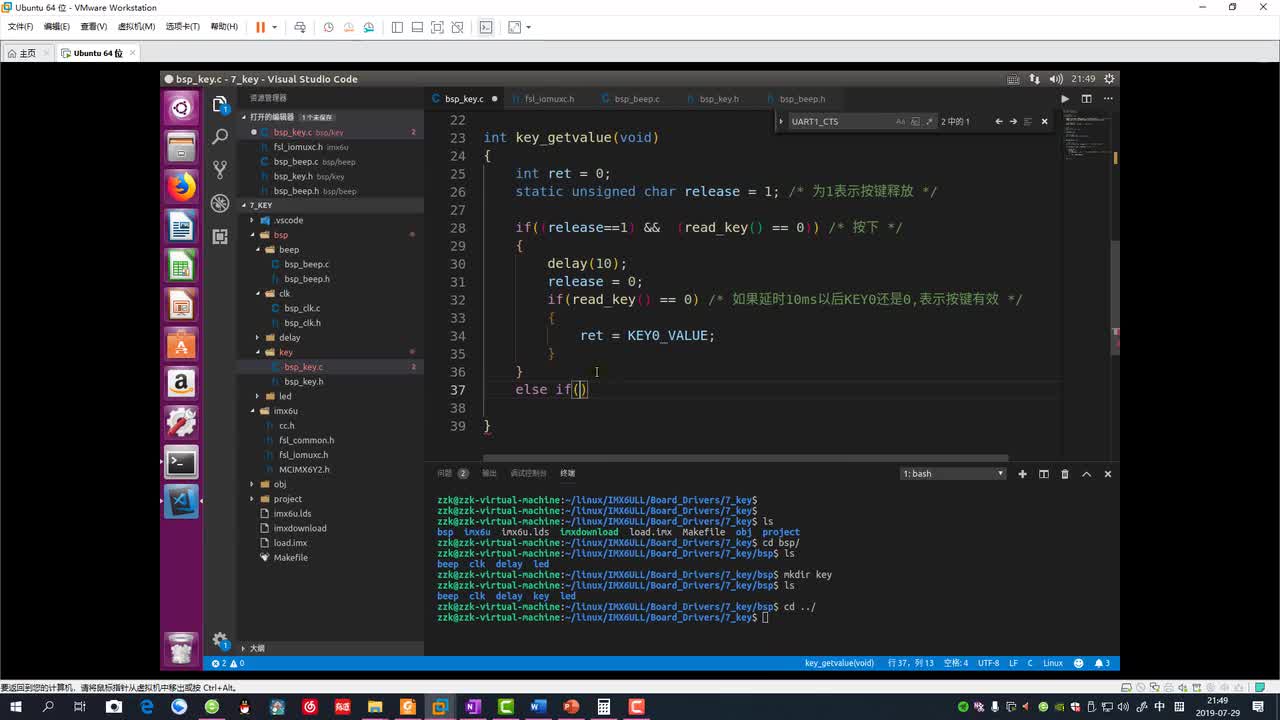This screenshot has width=1280, height=720.
Task: Click the editor vertical scrollbar
Action: pyautogui.click(x=1115, y=298)
